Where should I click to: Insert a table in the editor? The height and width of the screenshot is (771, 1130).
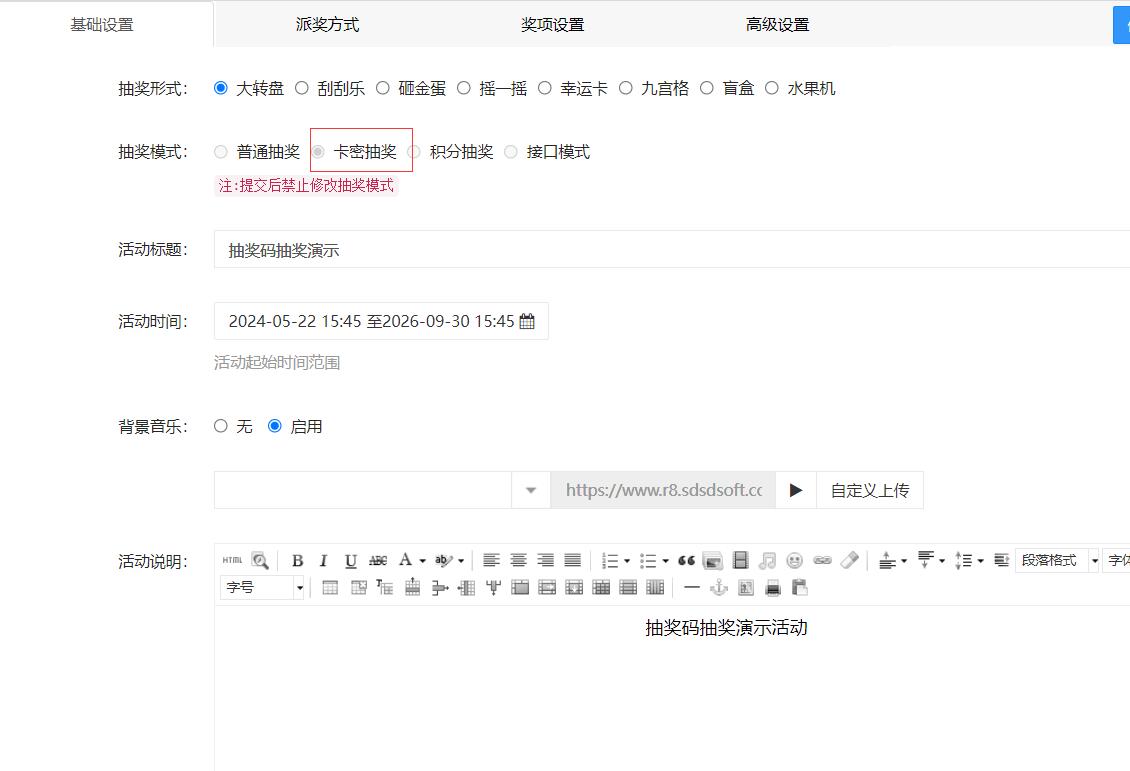pos(330,587)
